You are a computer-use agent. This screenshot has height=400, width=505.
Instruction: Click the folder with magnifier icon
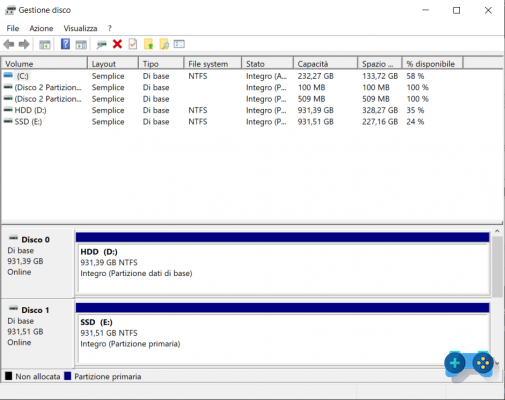pos(164,44)
